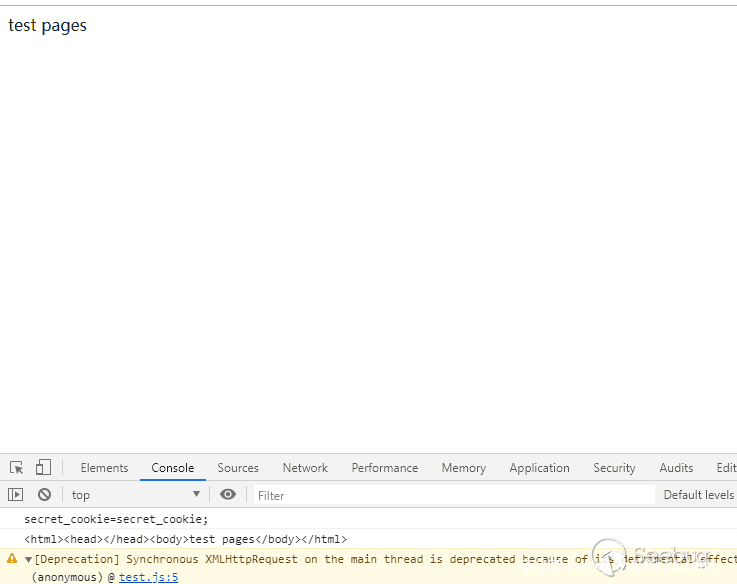Activate the inspect element picker icon
The width and height of the screenshot is (737, 584).
click(x=17, y=468)
